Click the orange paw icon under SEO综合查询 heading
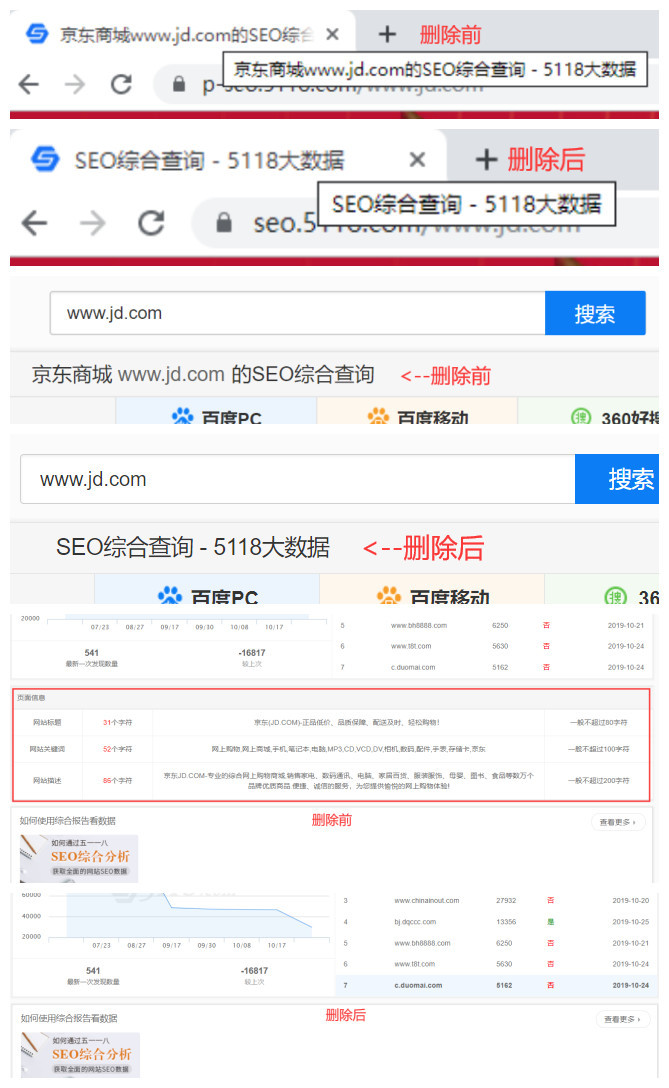Screen dimensions: 669x1088 [389, 595]
